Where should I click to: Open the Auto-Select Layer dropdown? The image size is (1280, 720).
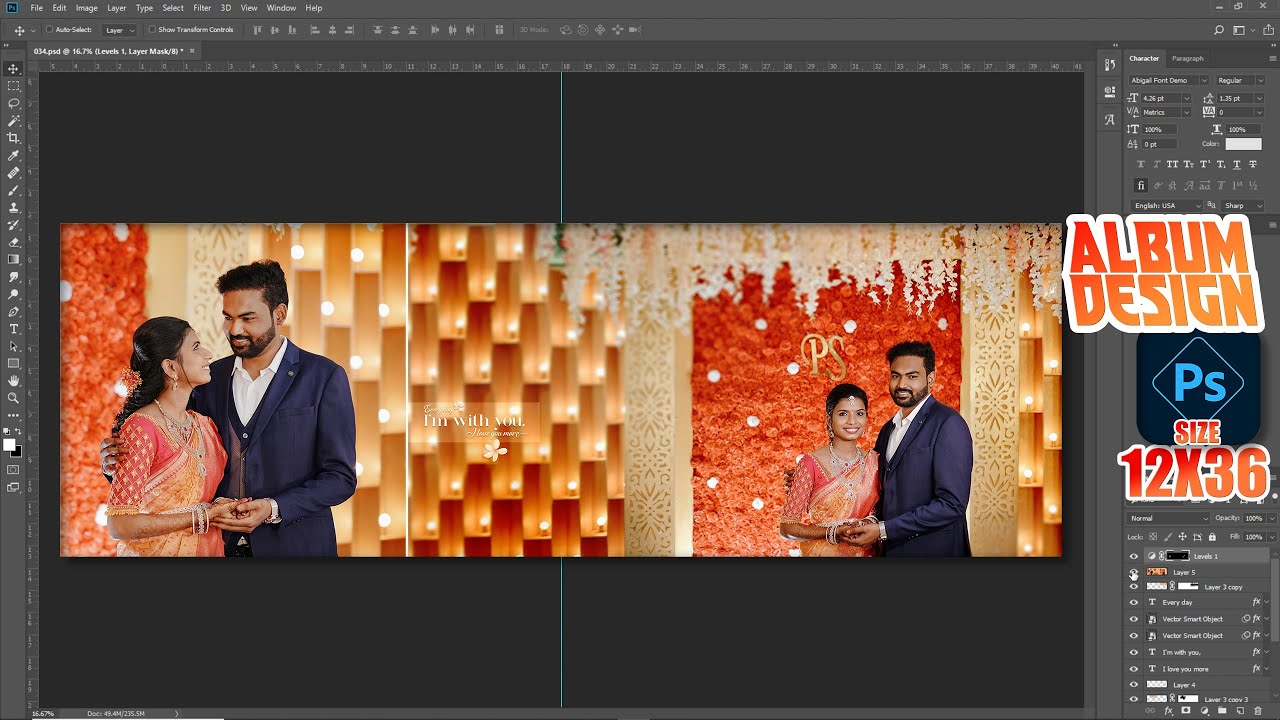click(120, 30)
